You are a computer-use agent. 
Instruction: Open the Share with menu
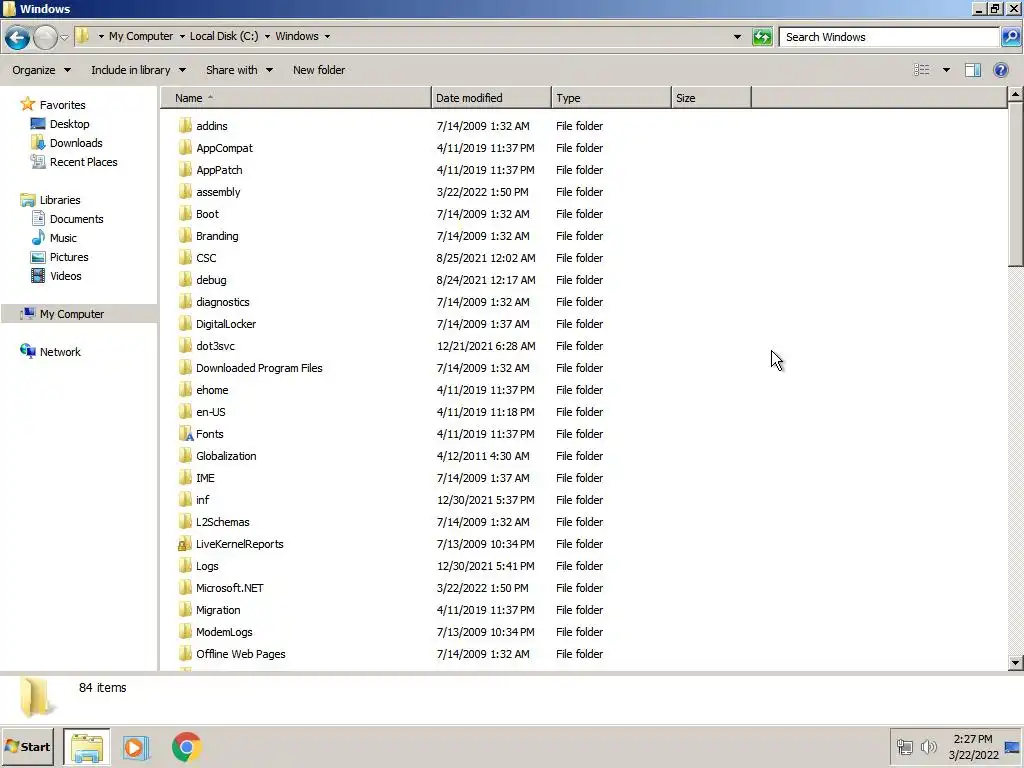[240, 70]
